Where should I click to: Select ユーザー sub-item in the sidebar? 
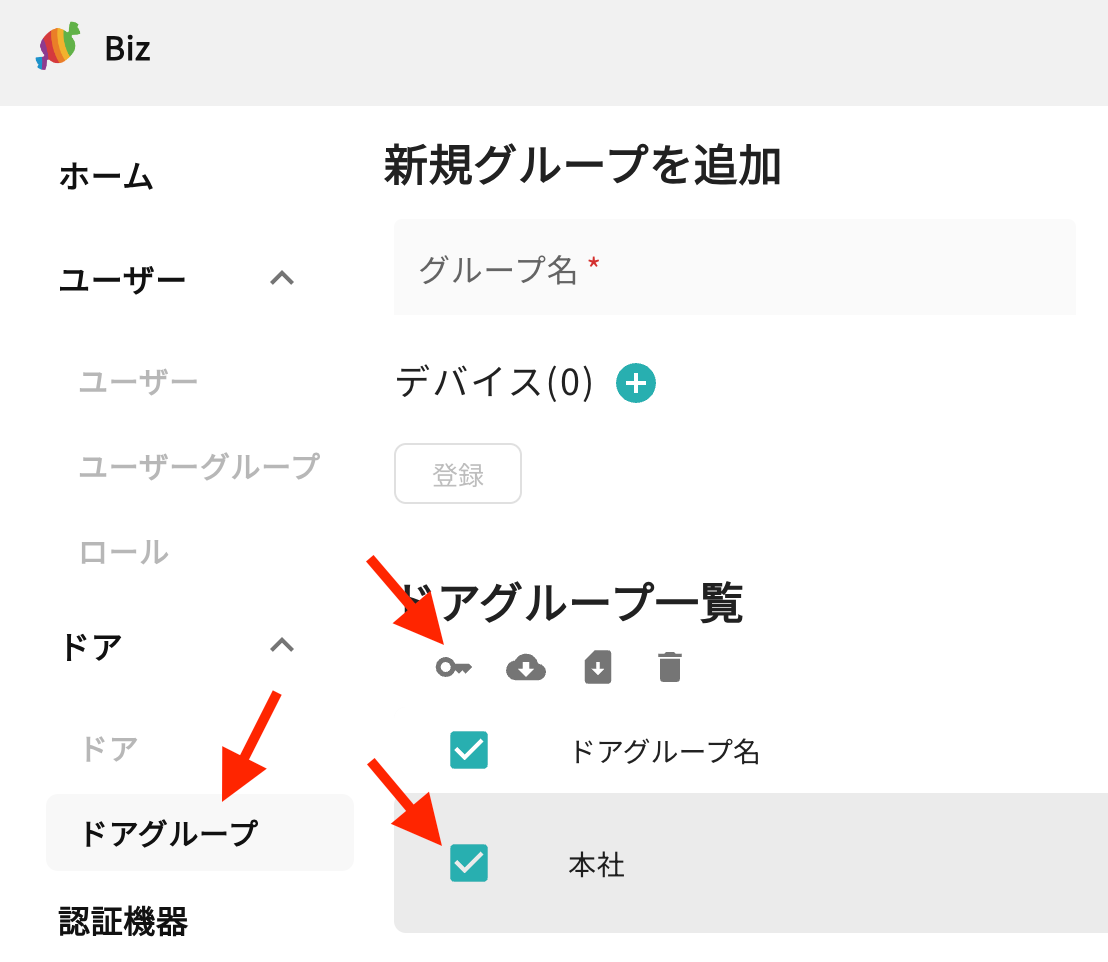[138, 382]
